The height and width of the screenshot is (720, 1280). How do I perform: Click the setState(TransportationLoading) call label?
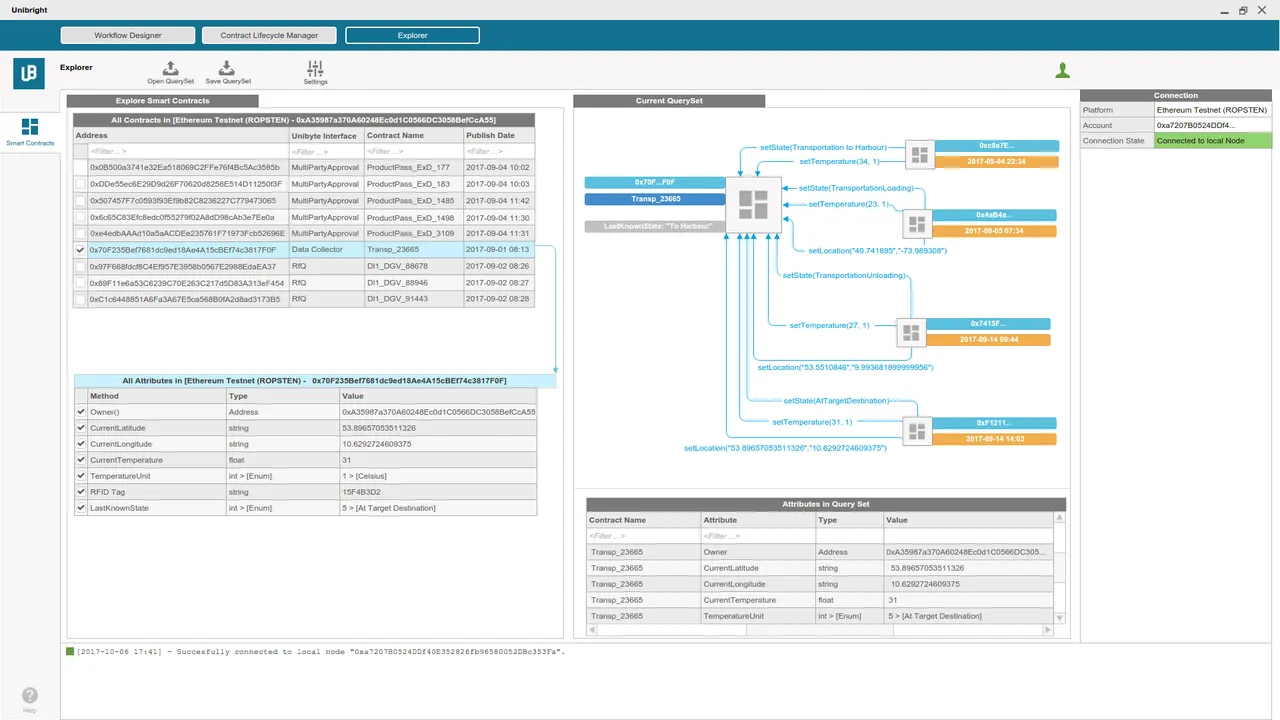click(855, 187)
